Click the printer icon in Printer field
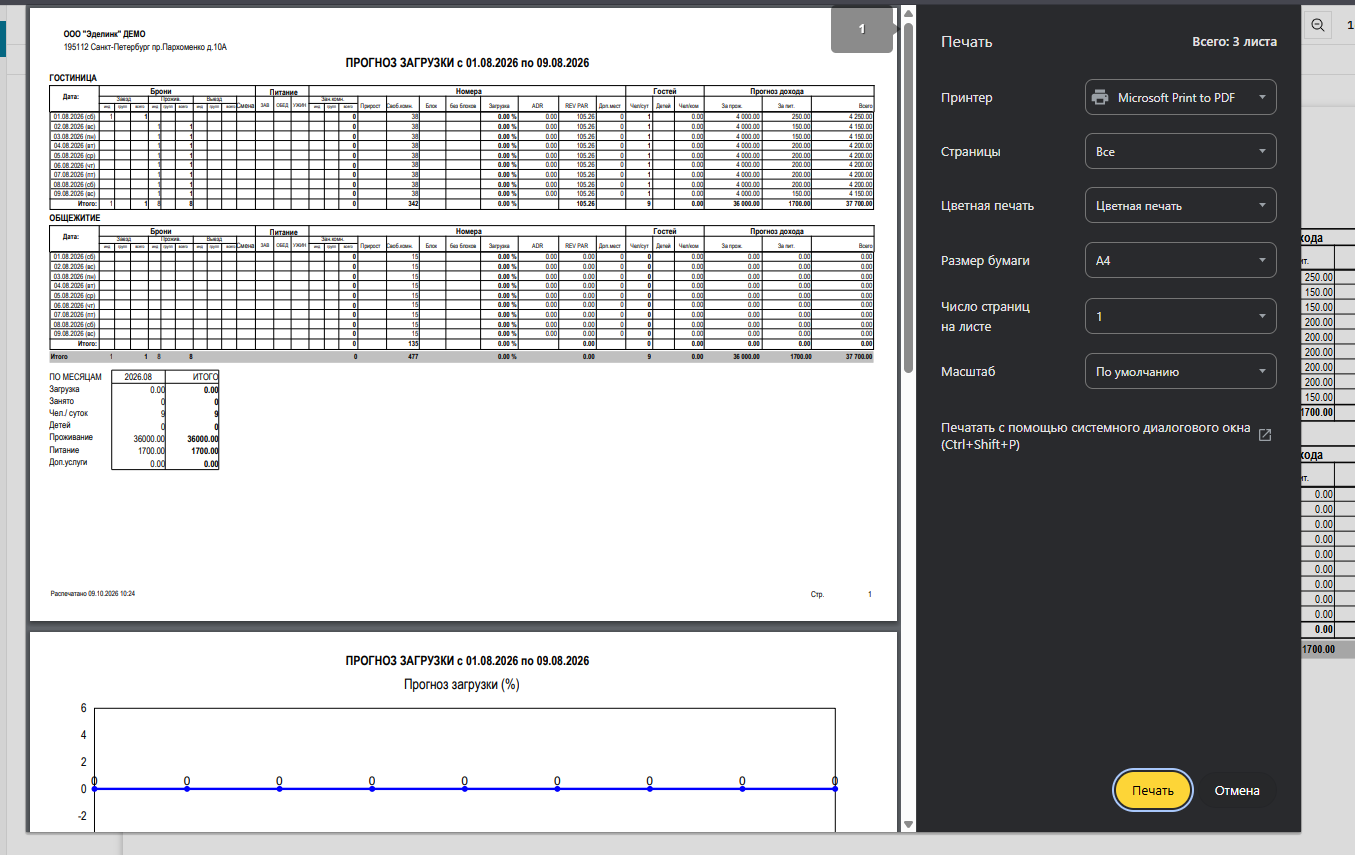The width and height of the screenshot is (1355, 855). click(x=1101, y=98)
